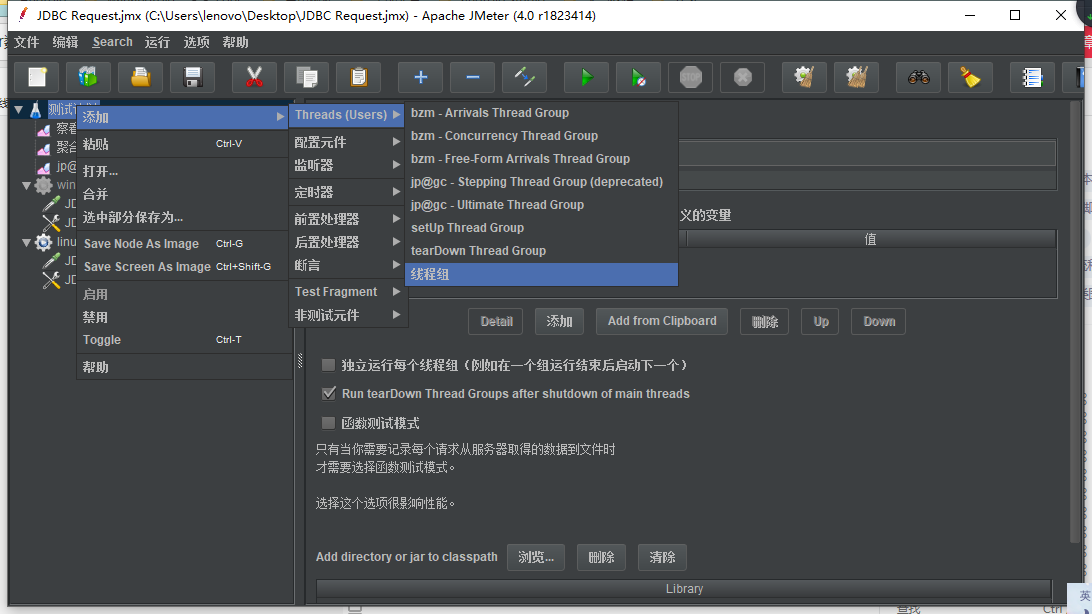Expand the 后置处理器 submenu

click(x=347, y=242)
